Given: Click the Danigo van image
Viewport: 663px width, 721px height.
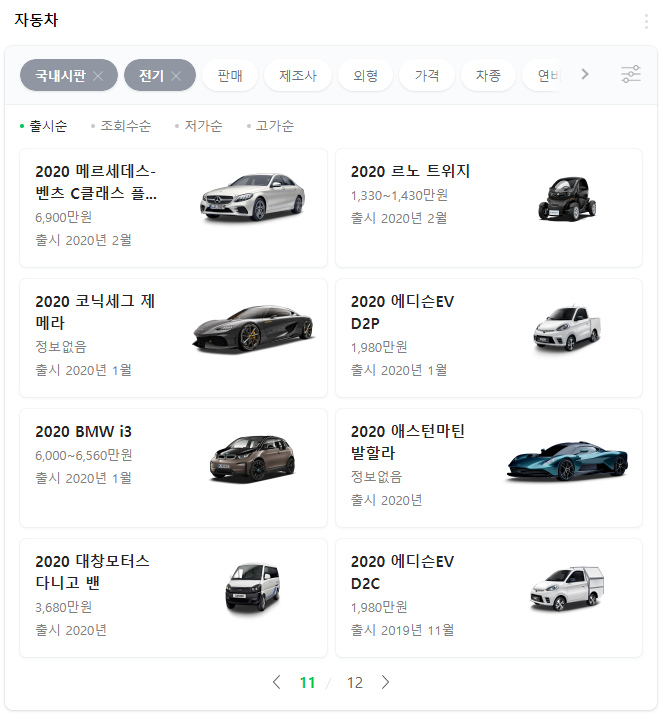Looking at the screenshot, I should [252, 588].
